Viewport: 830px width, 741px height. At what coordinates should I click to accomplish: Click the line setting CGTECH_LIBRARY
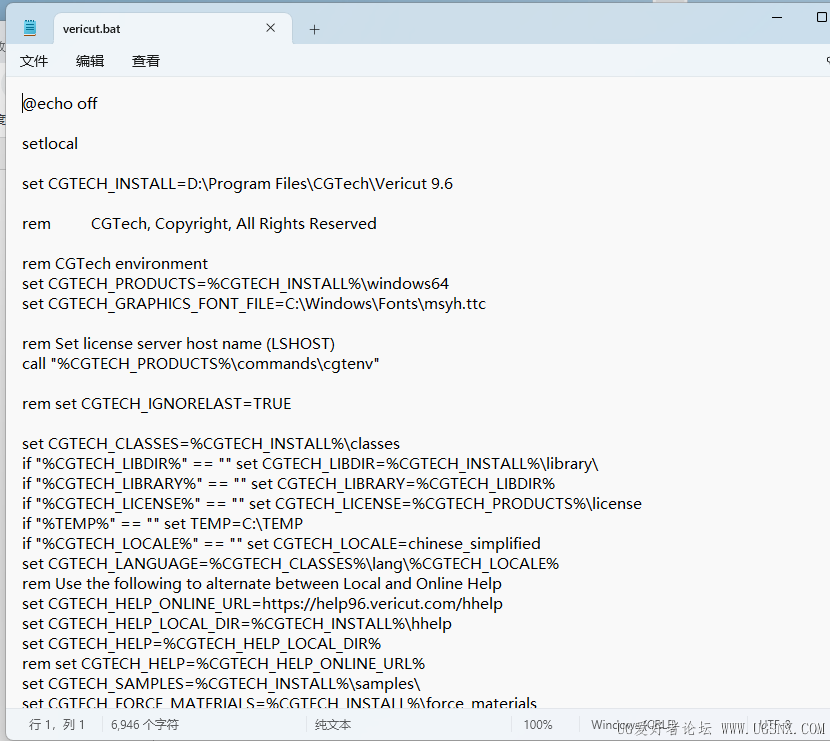288,484
